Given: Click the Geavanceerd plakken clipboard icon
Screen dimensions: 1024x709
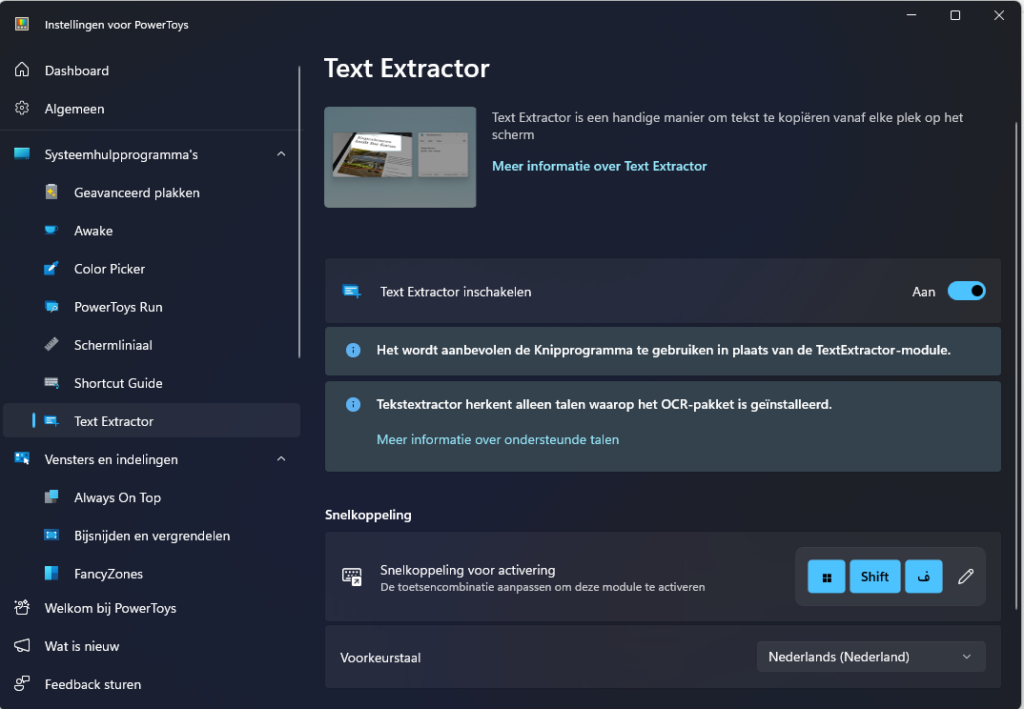Looking at the screenshot, I should [52, 192].
